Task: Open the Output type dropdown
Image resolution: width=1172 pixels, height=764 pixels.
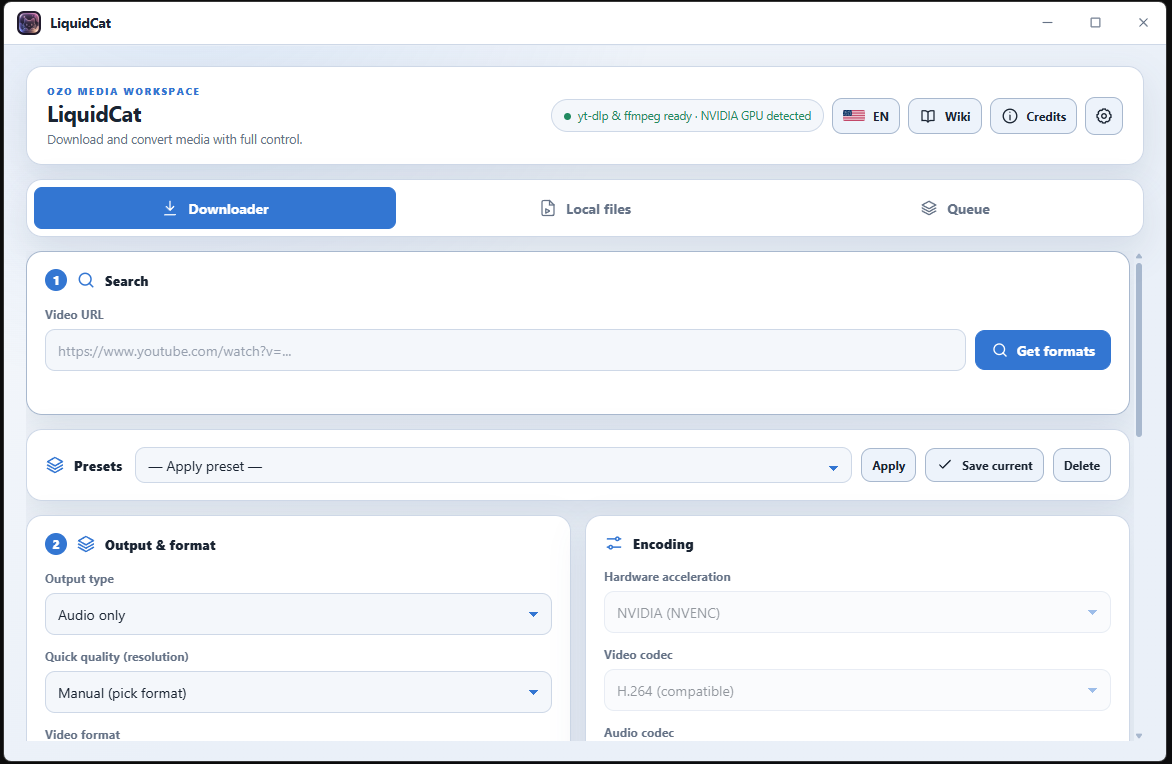Action: click(298, 614)
